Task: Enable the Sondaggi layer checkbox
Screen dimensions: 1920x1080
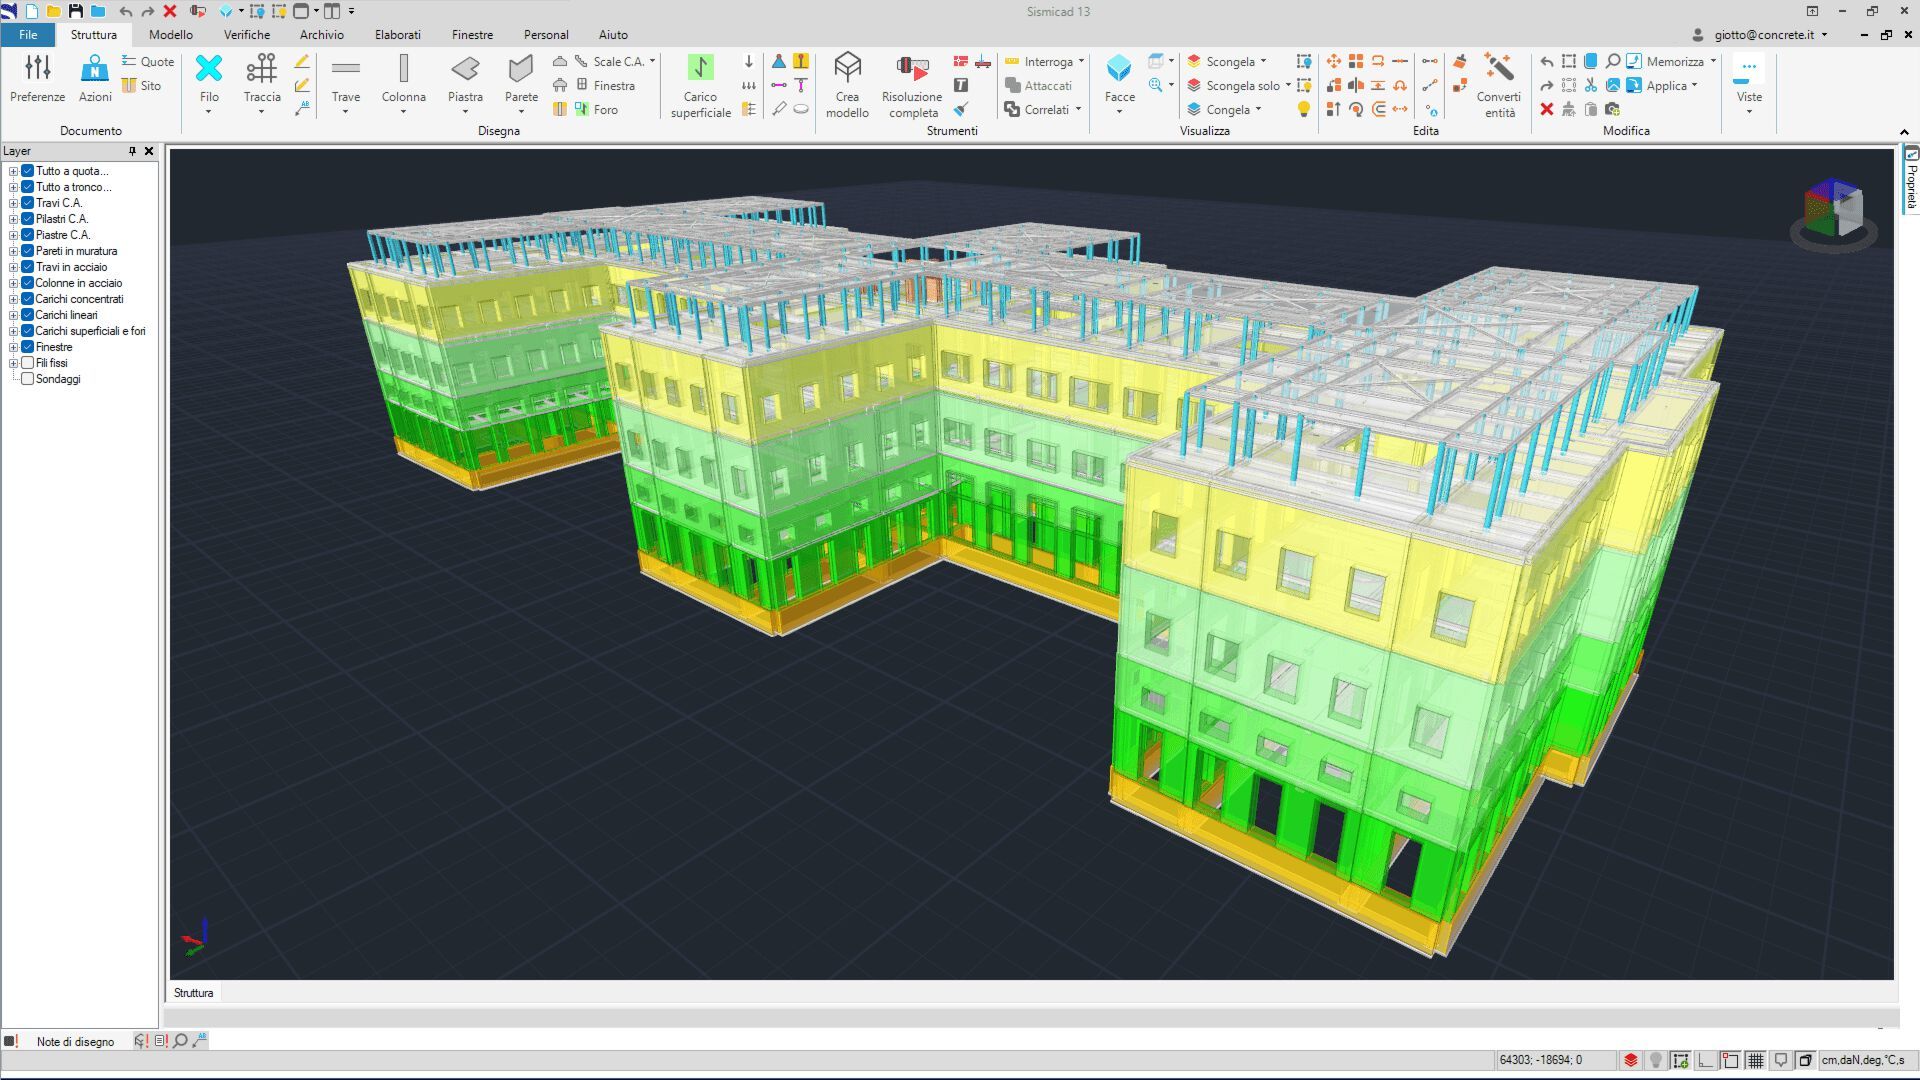Action: (x=28, y=379)
